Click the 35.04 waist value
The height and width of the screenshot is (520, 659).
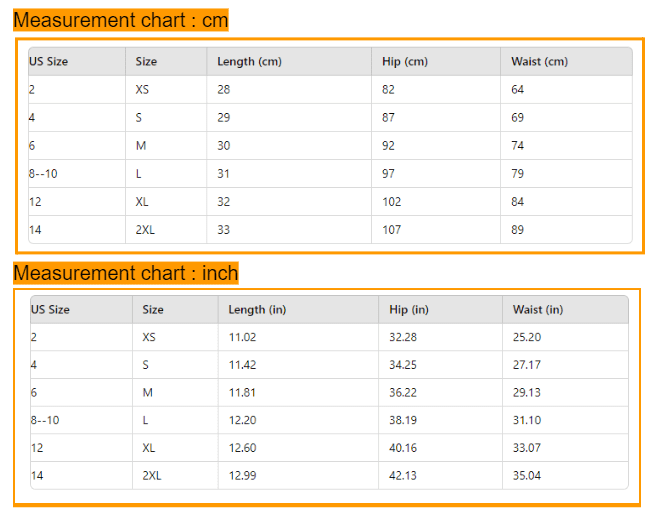click(x=527, y=476)
